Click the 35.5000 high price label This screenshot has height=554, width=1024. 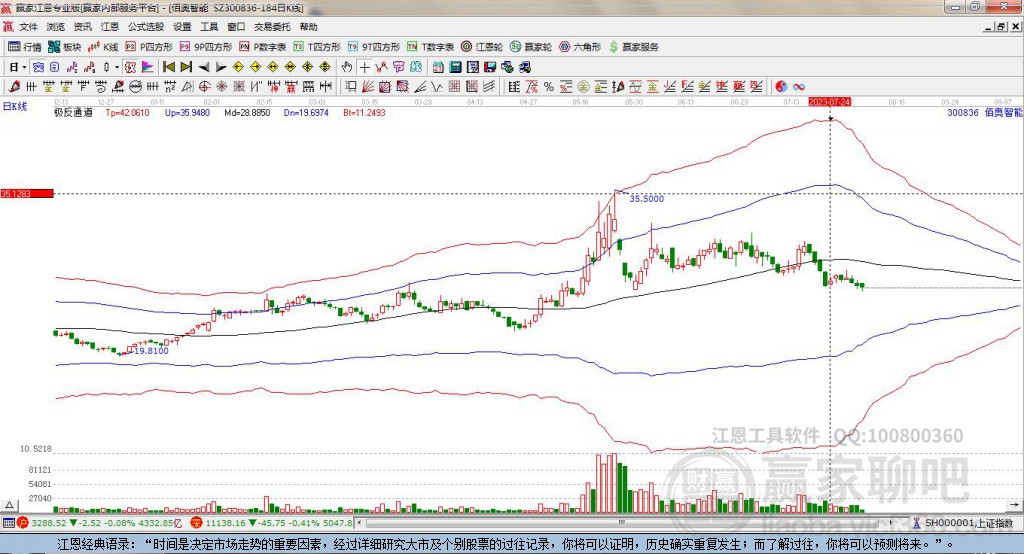pyautogui.click(x=647, y=199)
